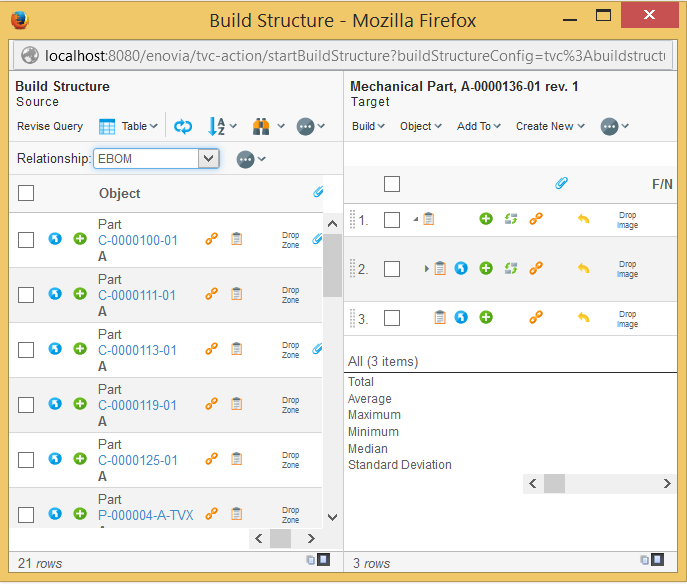Toggle the select-all checkbox in Source header

[x=26, y=193]
